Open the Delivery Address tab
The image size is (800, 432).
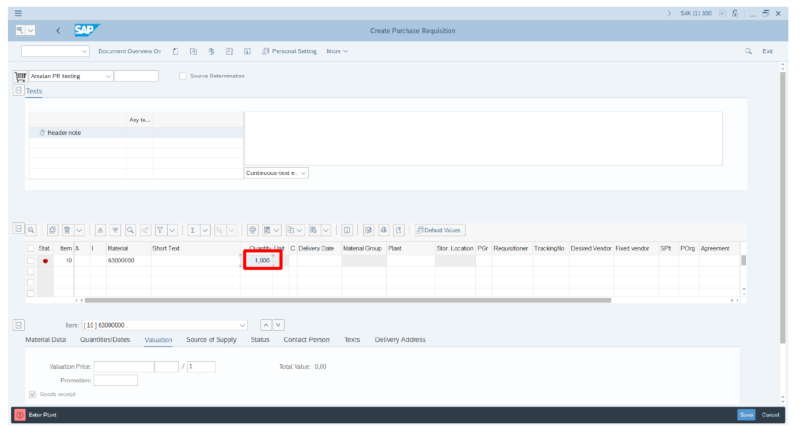[x=399, y=340]
